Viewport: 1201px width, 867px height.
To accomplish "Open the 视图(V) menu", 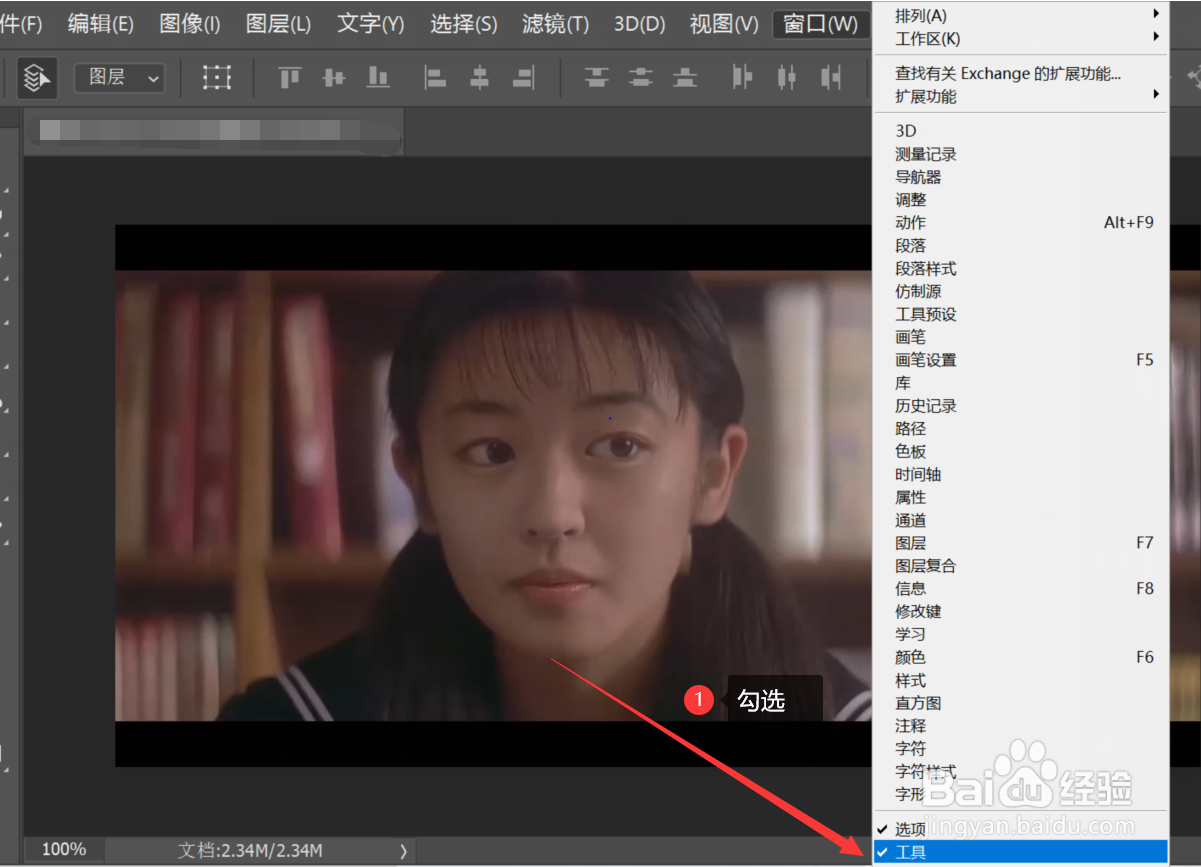I will coord(724,23).
